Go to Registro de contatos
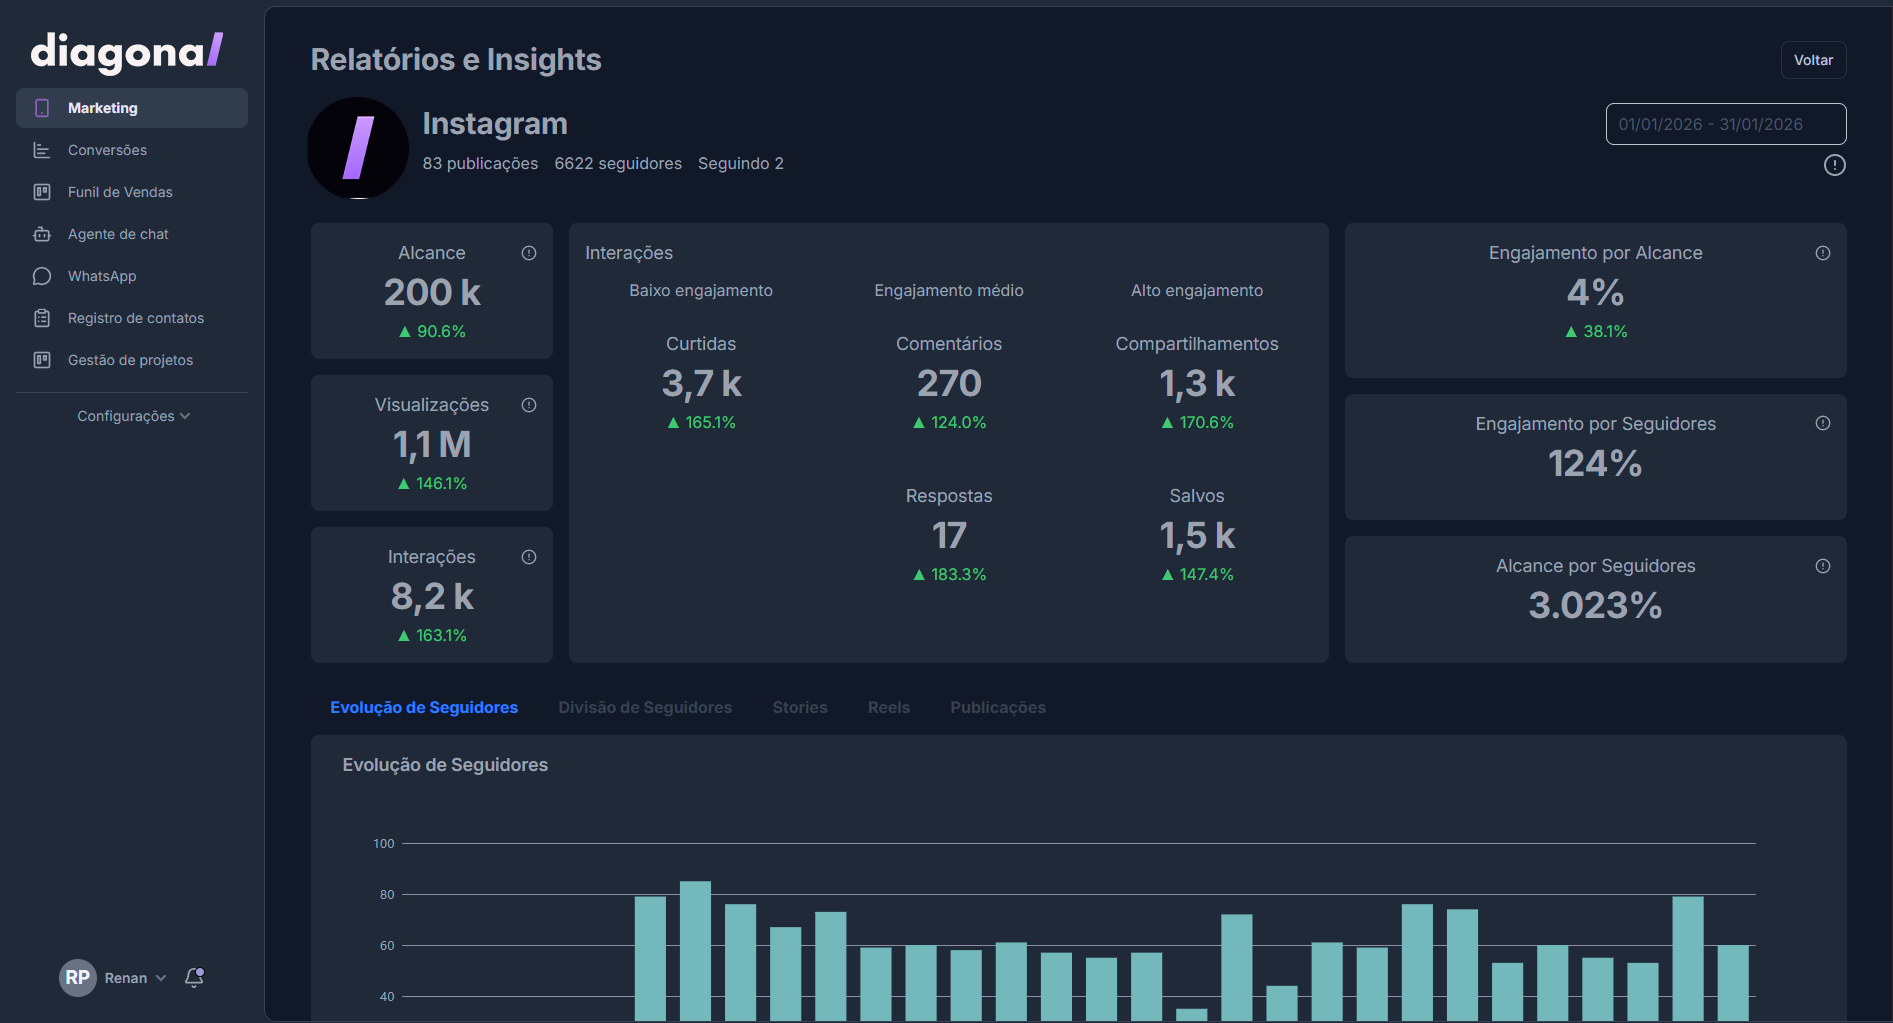The image size is (1893, 1023). [132, 318]
